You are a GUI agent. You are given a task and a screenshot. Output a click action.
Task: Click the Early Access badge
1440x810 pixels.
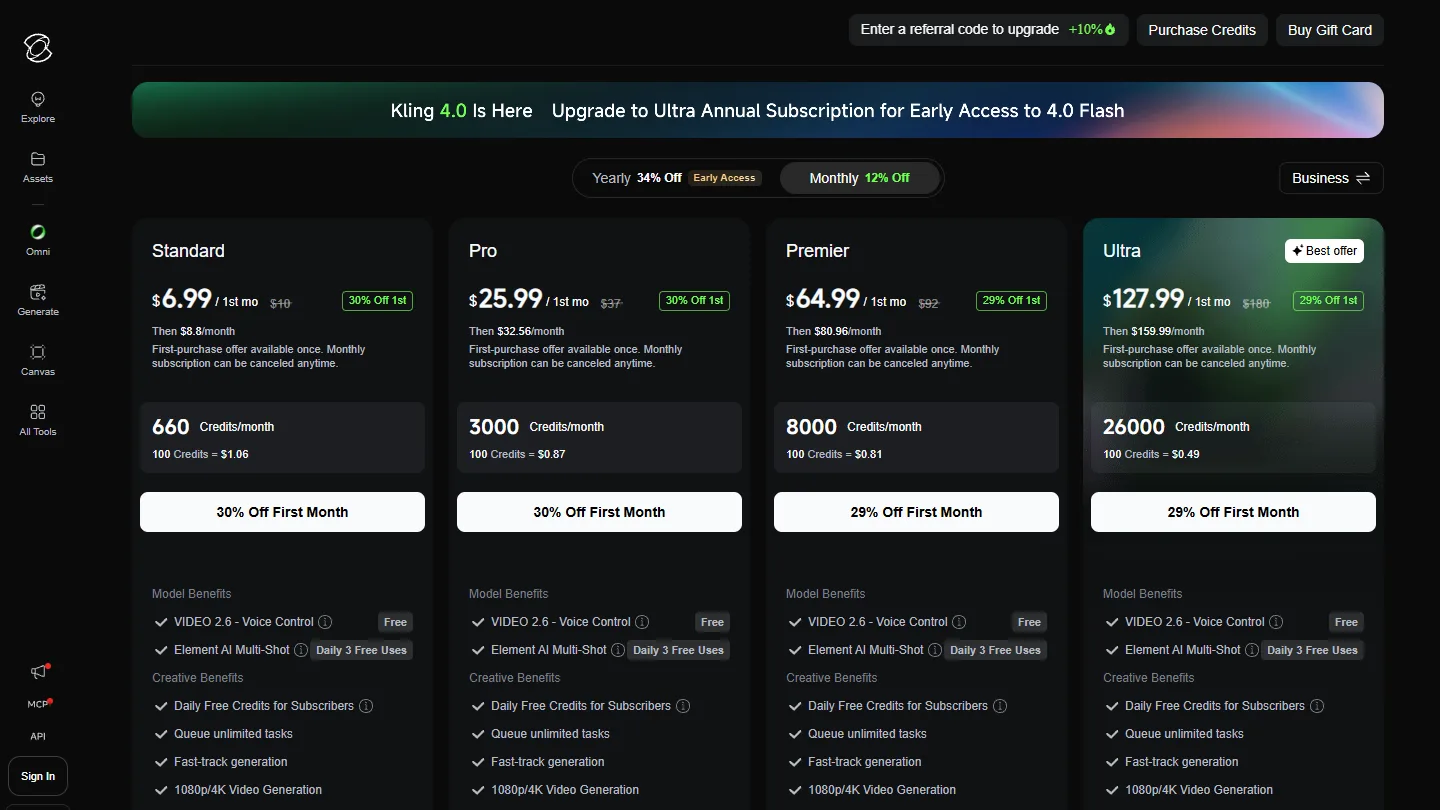pyautogui.click(x=724, y=178)
